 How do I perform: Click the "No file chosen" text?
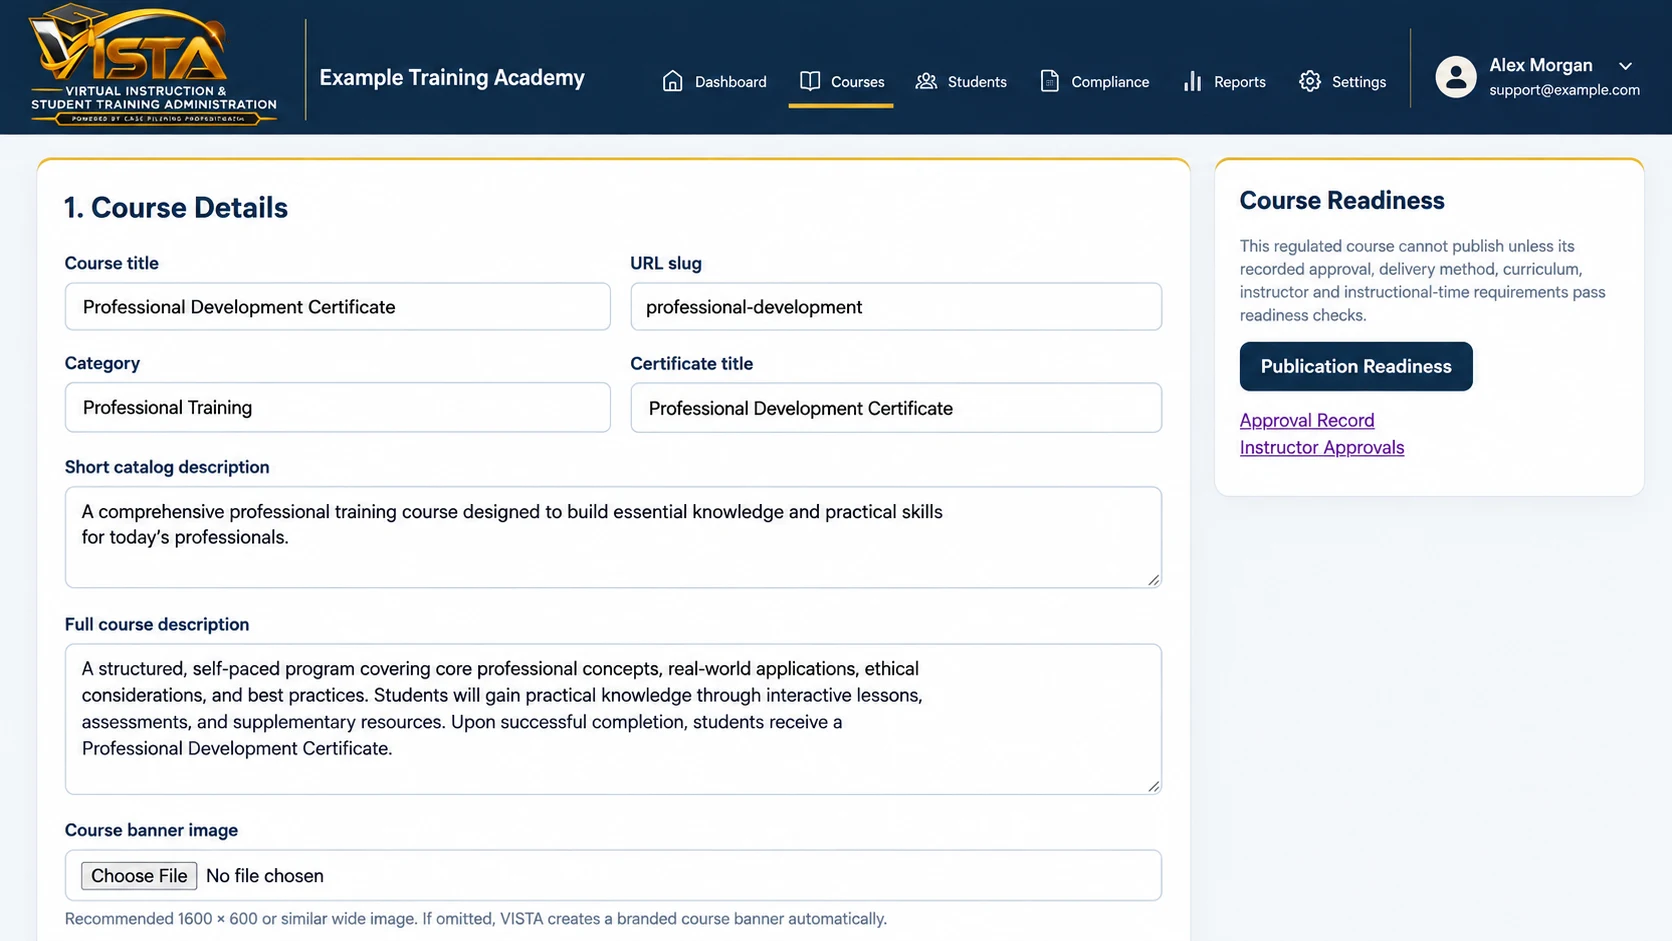(x=265, y=876)
